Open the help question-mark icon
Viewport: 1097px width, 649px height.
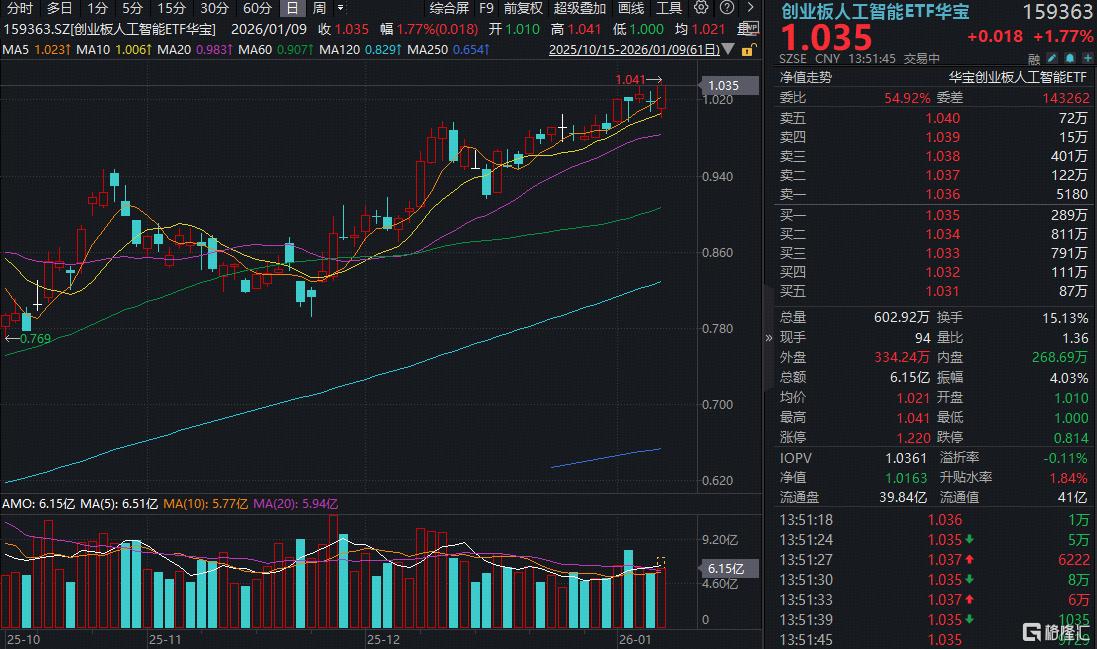(x=727, y=8)
